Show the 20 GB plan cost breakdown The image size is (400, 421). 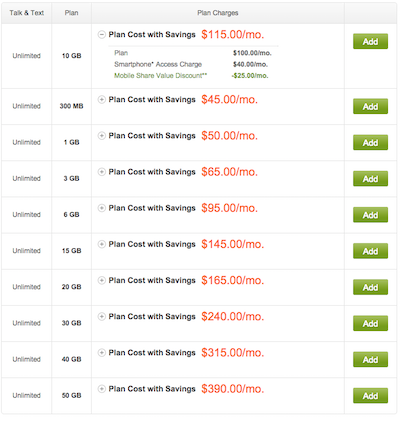pos(102,280)
